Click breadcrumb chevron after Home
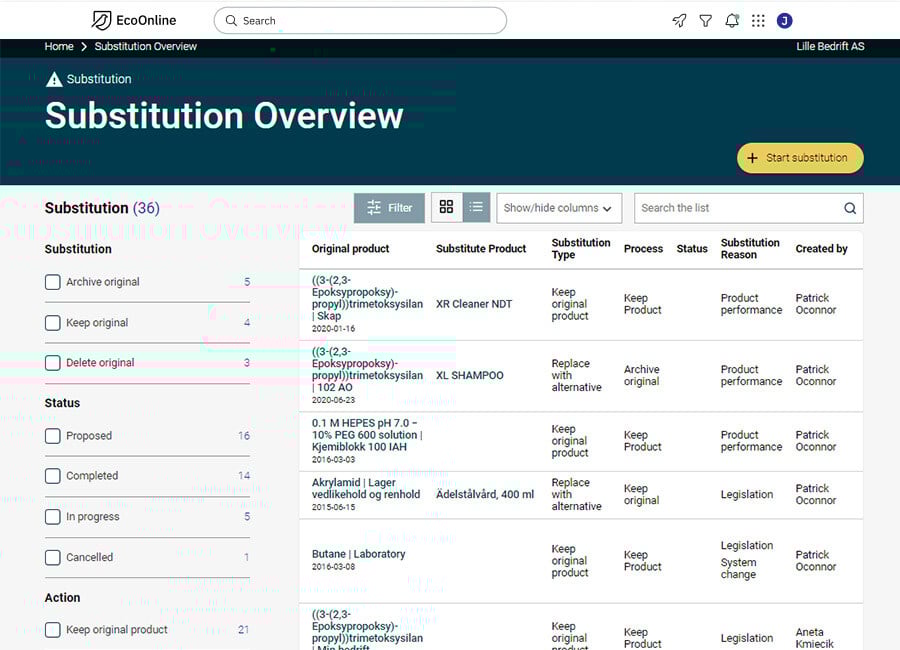Viewport: 900px width, 650px height. click(84, 47)
